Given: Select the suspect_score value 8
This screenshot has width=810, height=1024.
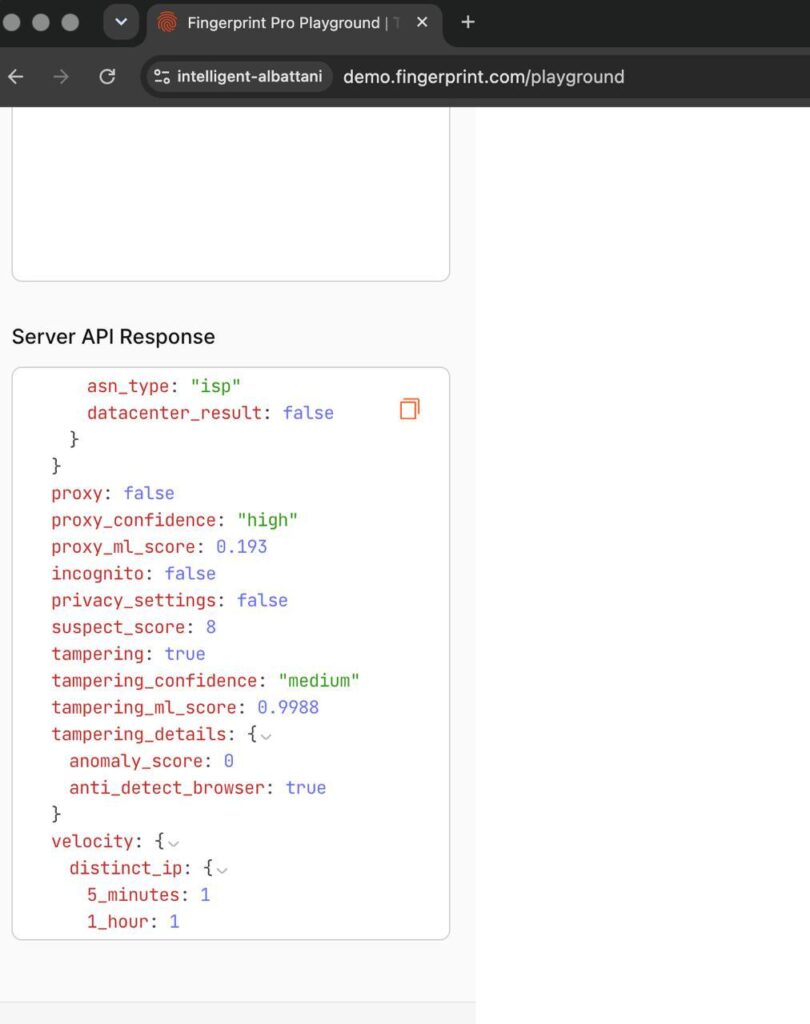Looking at the screenshot, I should coord(211,627).
